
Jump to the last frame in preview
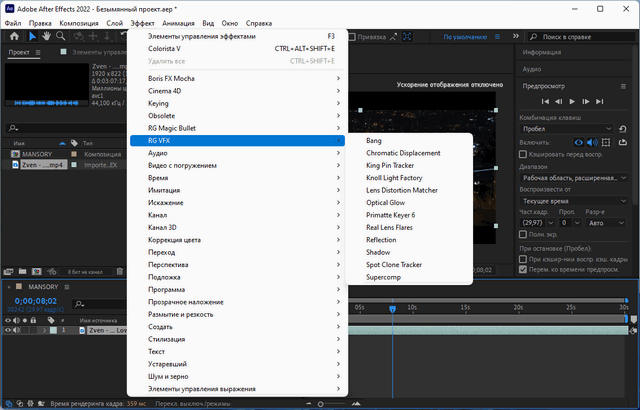[x=601, y=101]
